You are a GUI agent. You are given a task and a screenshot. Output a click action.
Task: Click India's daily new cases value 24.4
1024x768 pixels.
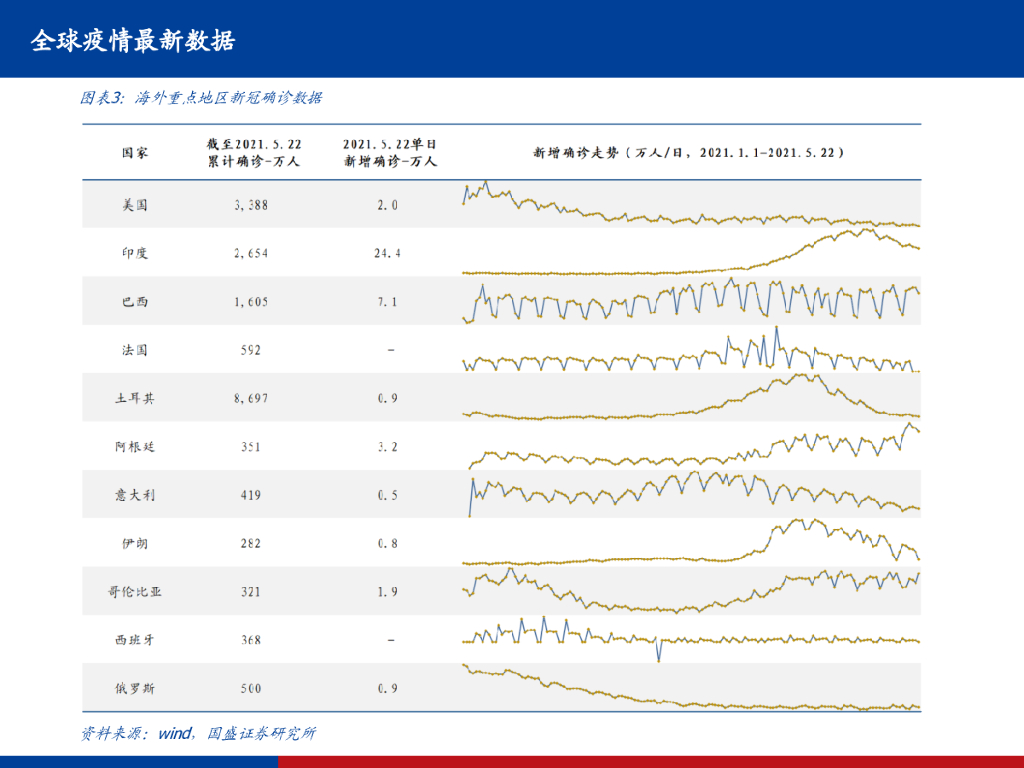pos(388,254)
